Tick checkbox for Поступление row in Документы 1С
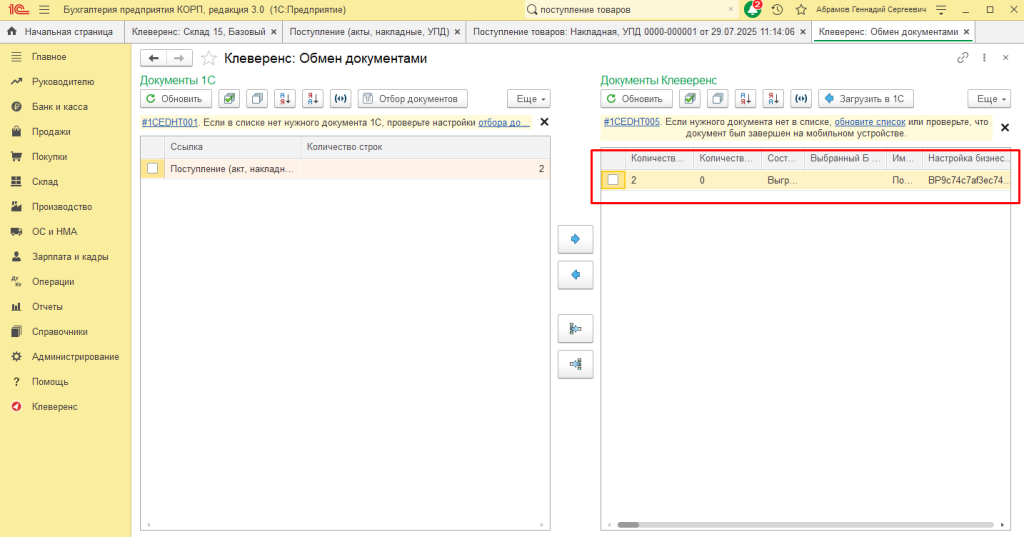 click(x=152, y=169)
